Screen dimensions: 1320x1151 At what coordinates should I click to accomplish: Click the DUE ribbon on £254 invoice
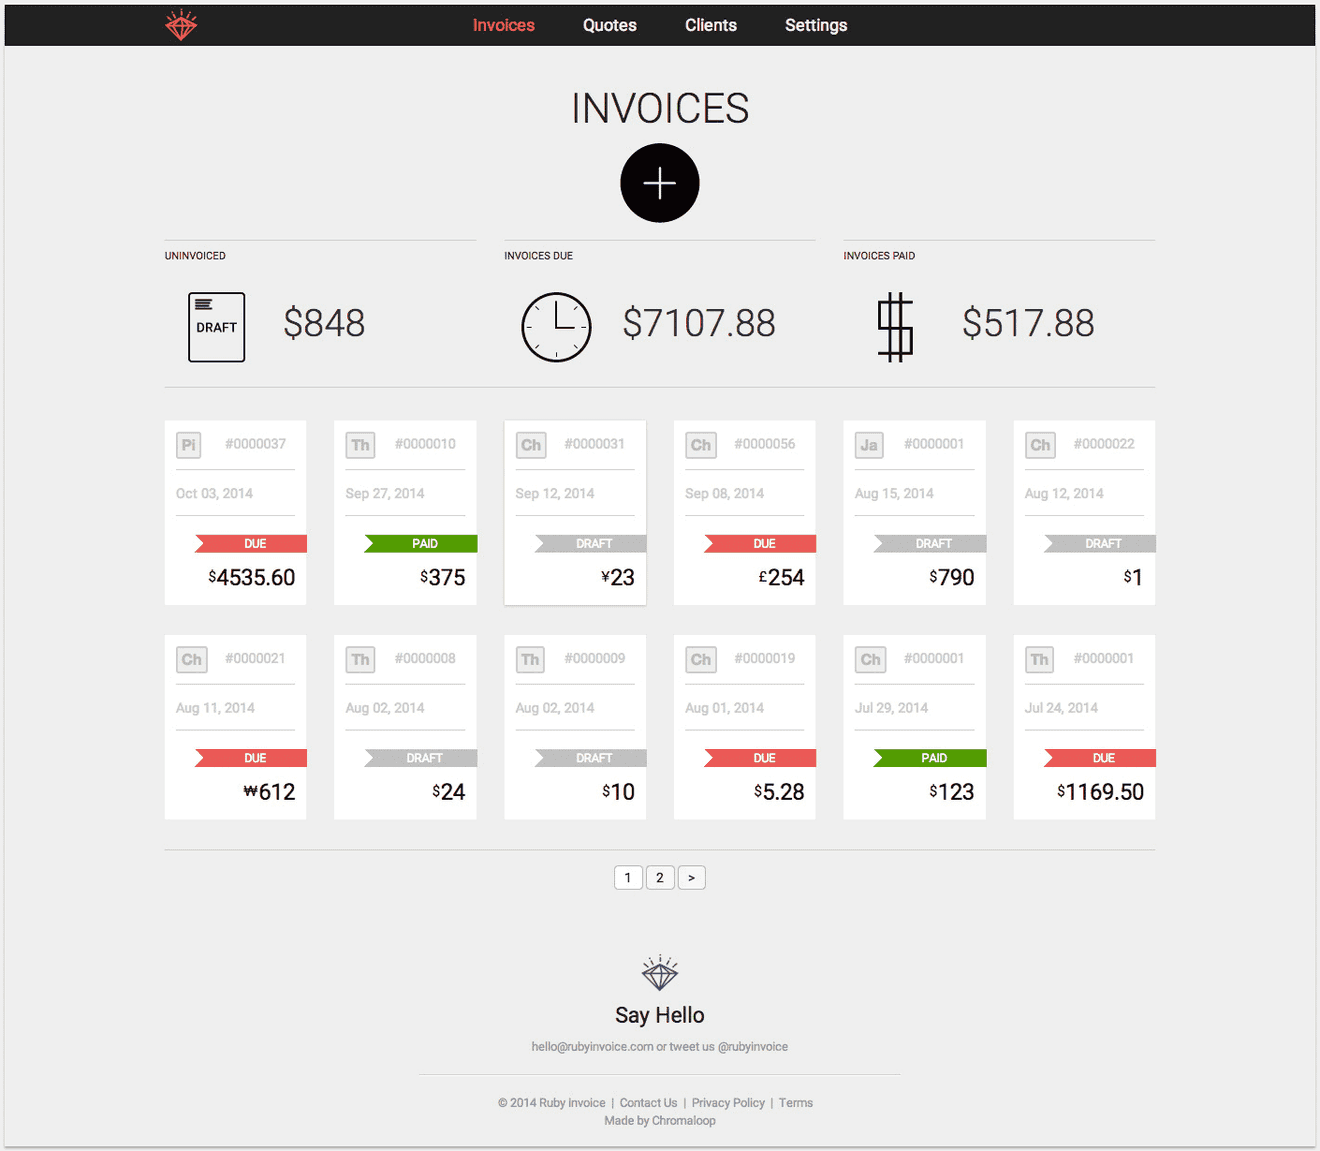[760, 544]
